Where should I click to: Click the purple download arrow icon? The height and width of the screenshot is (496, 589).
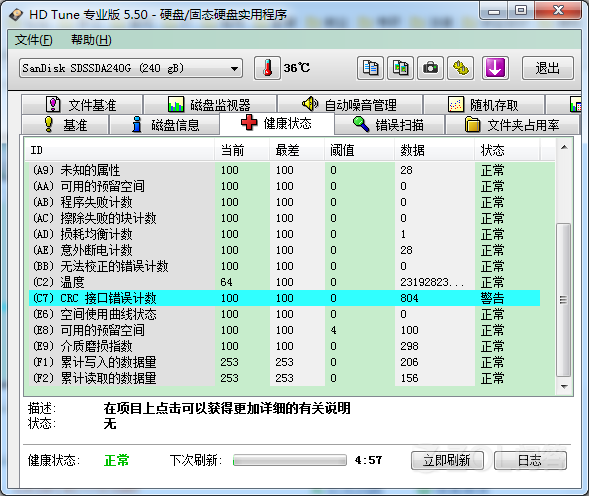coord(495,68)
